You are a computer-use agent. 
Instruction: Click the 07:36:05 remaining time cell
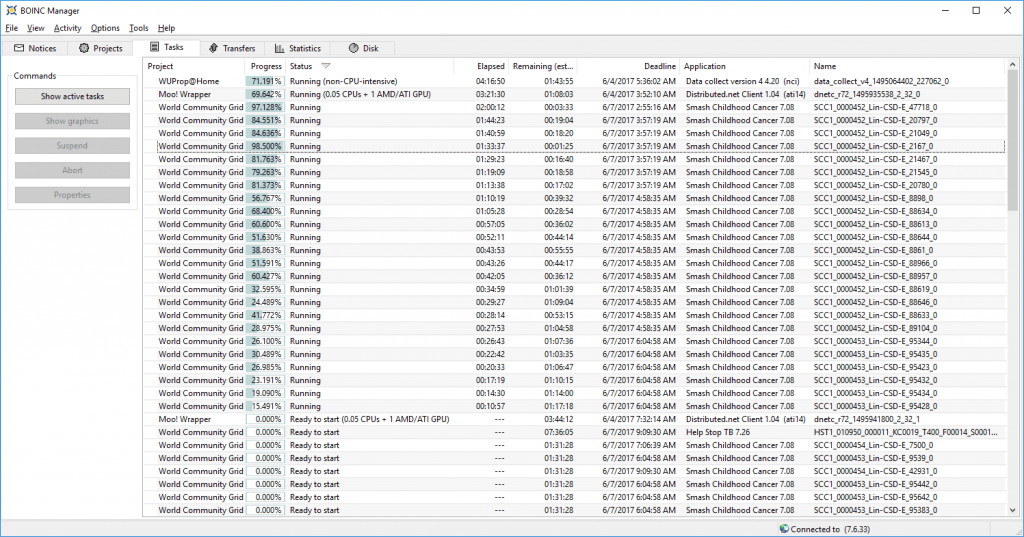(558, 432)
